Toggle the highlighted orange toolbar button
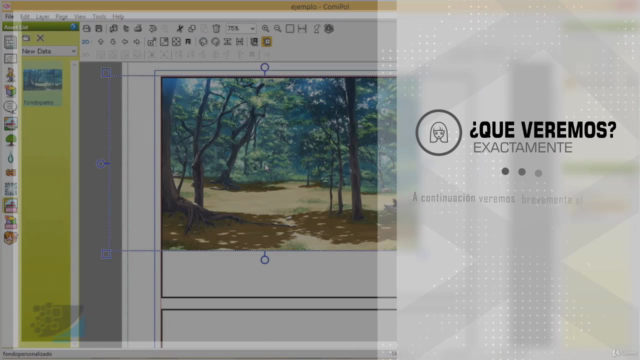The height and width of the screenshot is (360, 640). tap(267, 42)
